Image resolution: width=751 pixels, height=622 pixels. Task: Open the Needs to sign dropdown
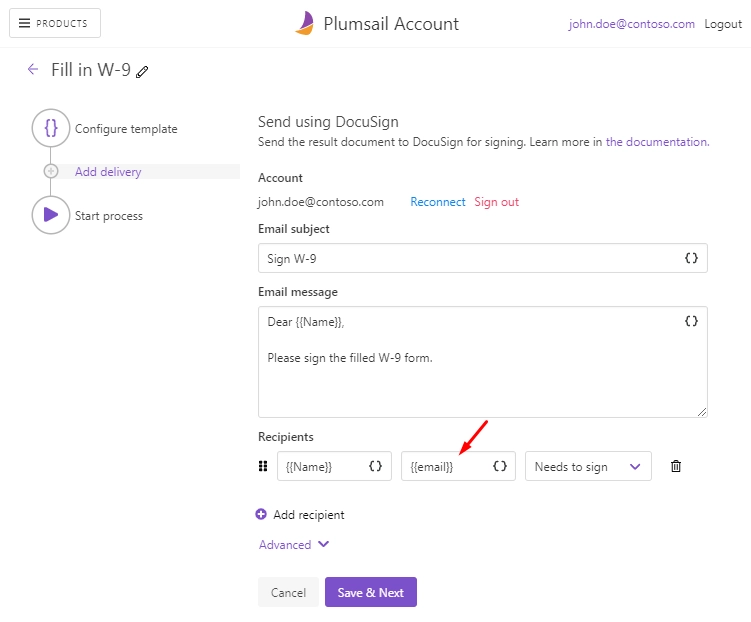click(588, 466)
